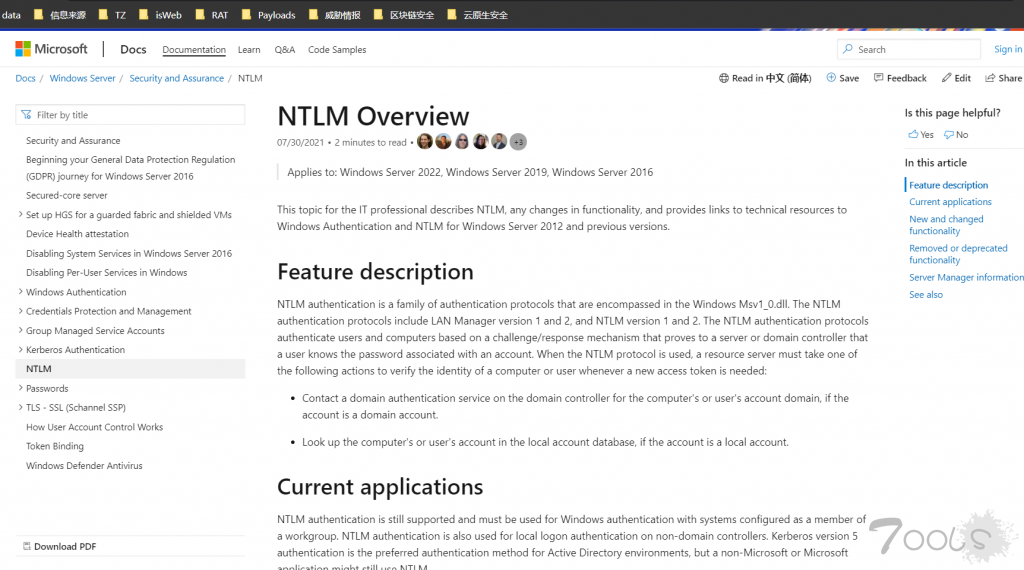This screenshot has width=1024, height=570.
Task: Open How User Account Control Works
Action: click(95, 427)
